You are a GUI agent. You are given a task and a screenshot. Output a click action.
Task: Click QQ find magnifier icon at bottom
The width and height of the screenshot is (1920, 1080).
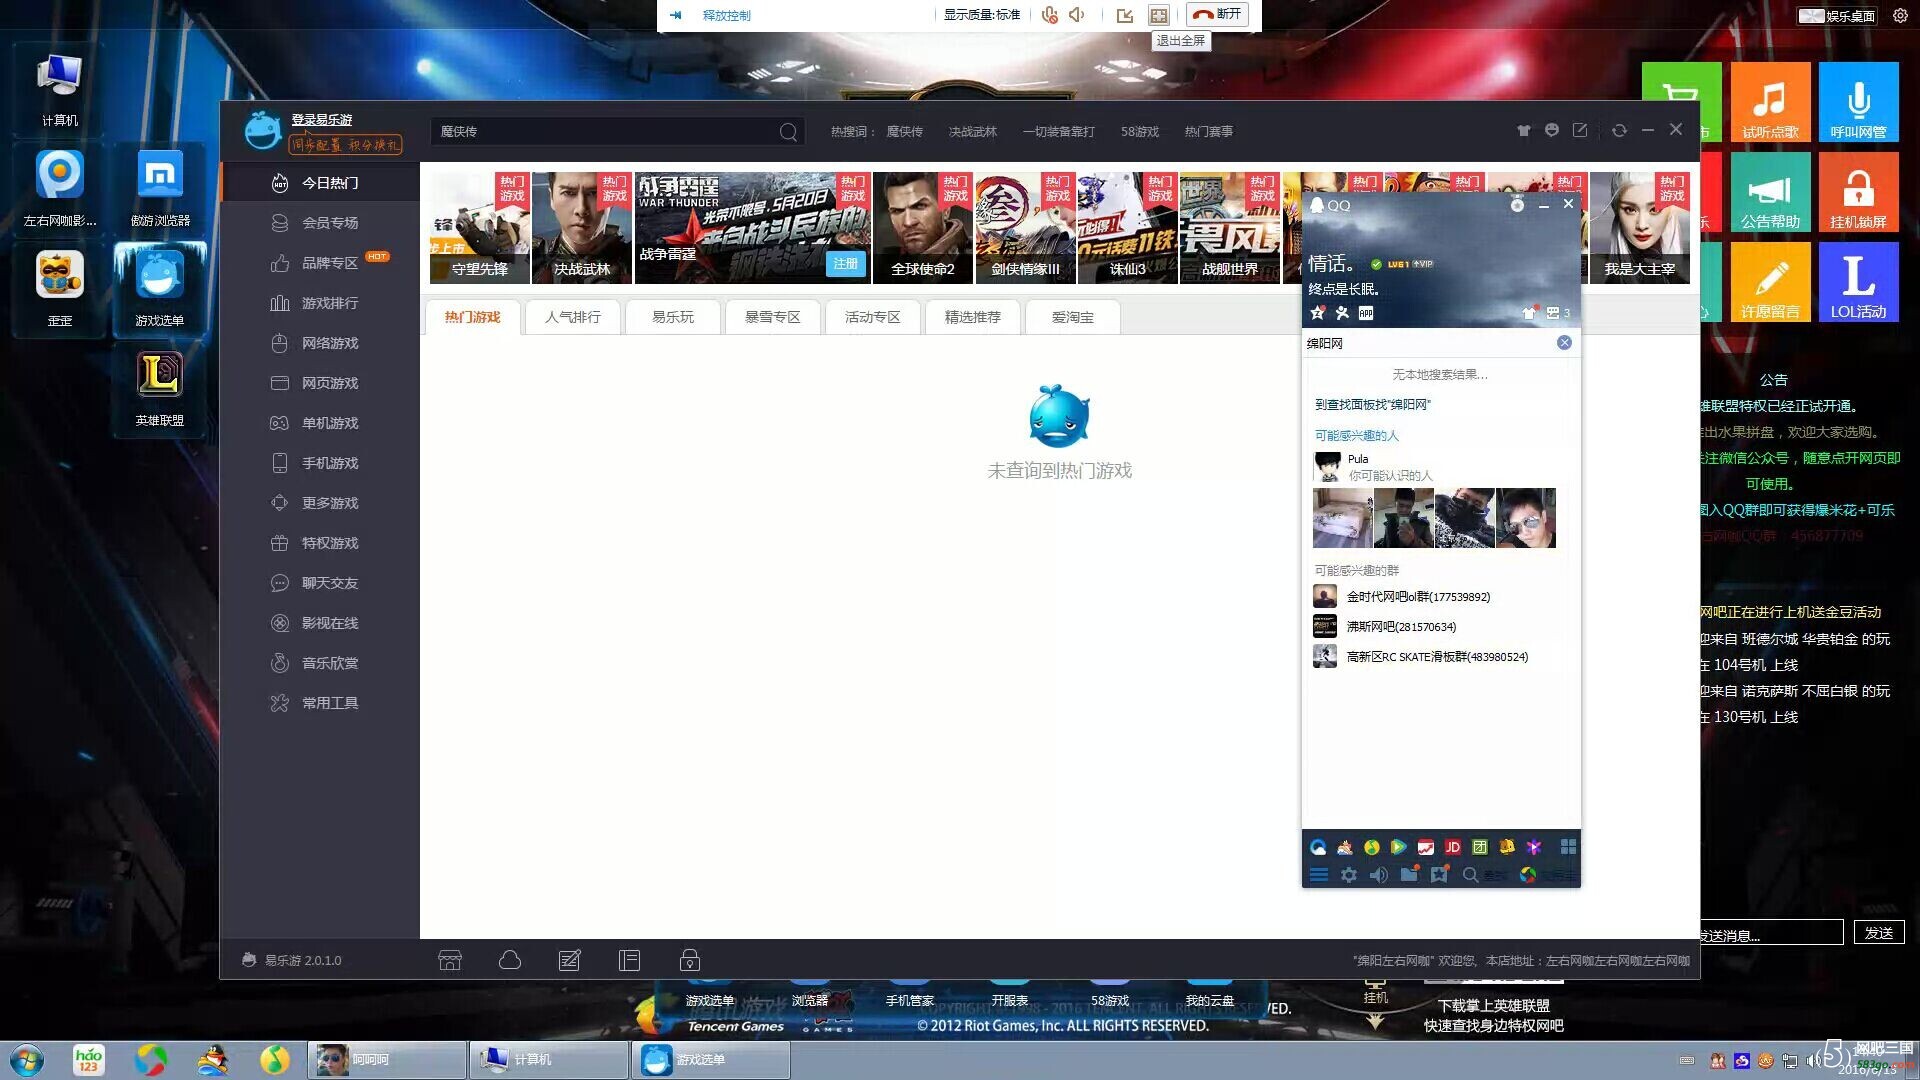click(1470, 875)
